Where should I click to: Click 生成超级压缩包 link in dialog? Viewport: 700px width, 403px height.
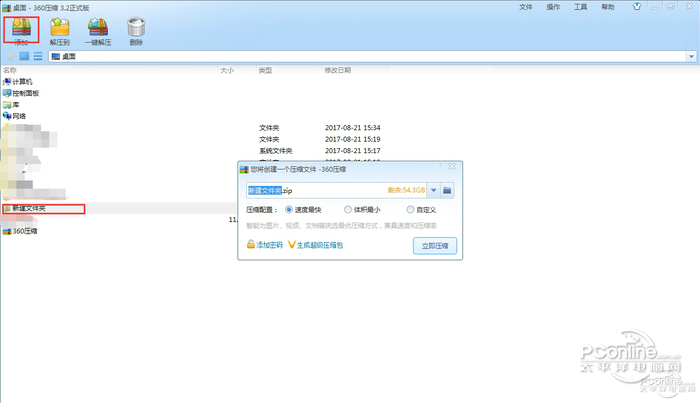pos(316,245)
